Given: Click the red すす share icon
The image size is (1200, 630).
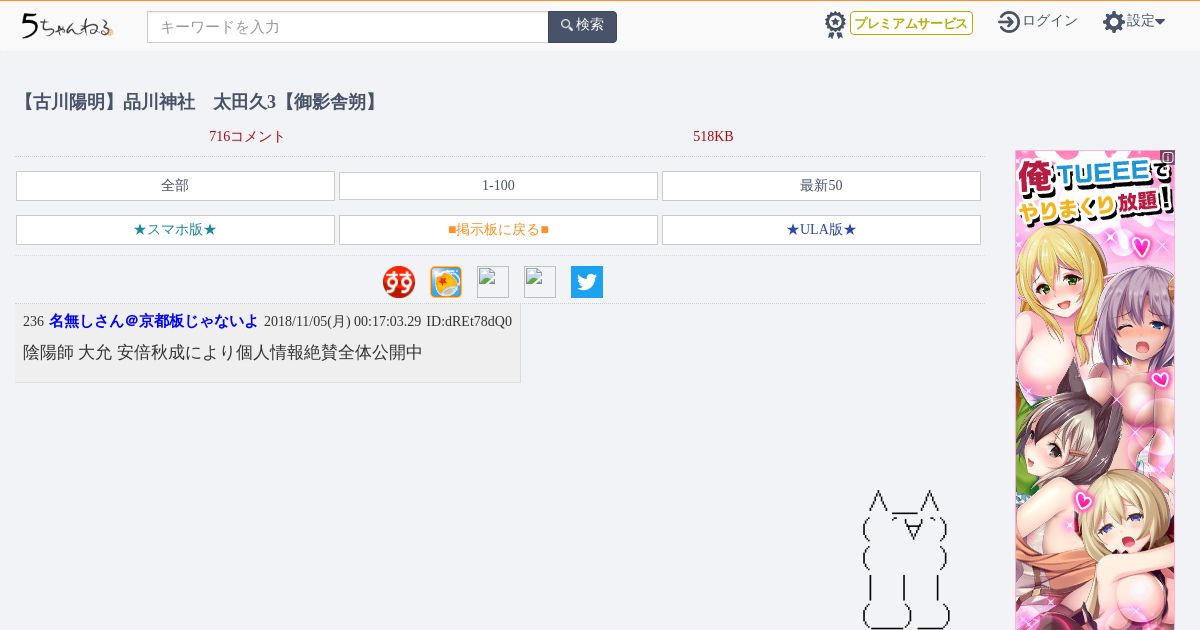Looking at the screenshot, I should [399, 282].
